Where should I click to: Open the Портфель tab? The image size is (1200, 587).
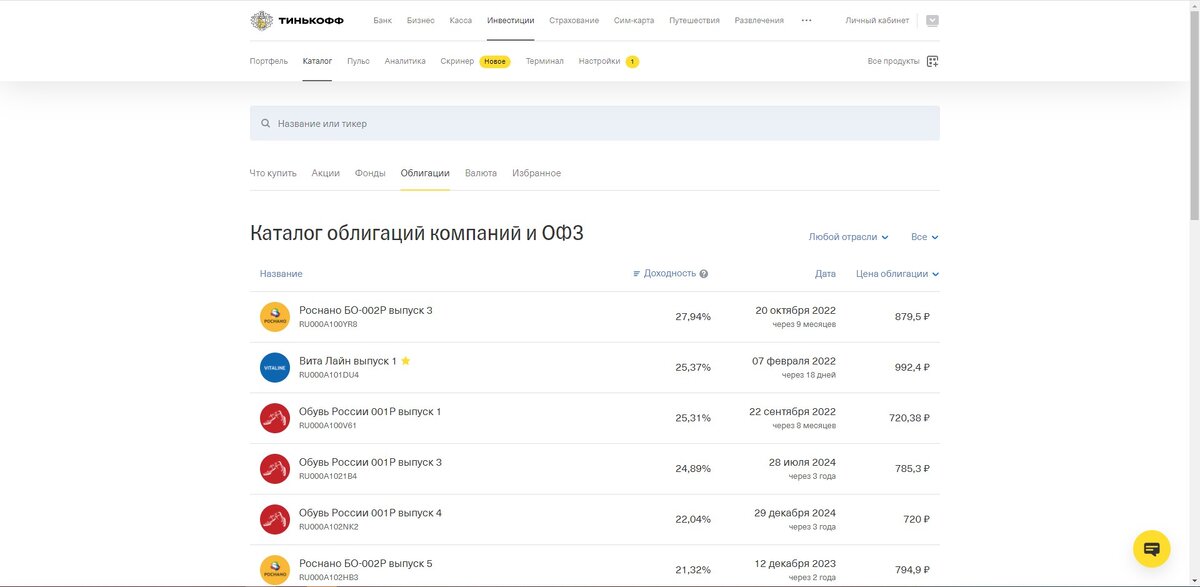(x=269, y=61)
